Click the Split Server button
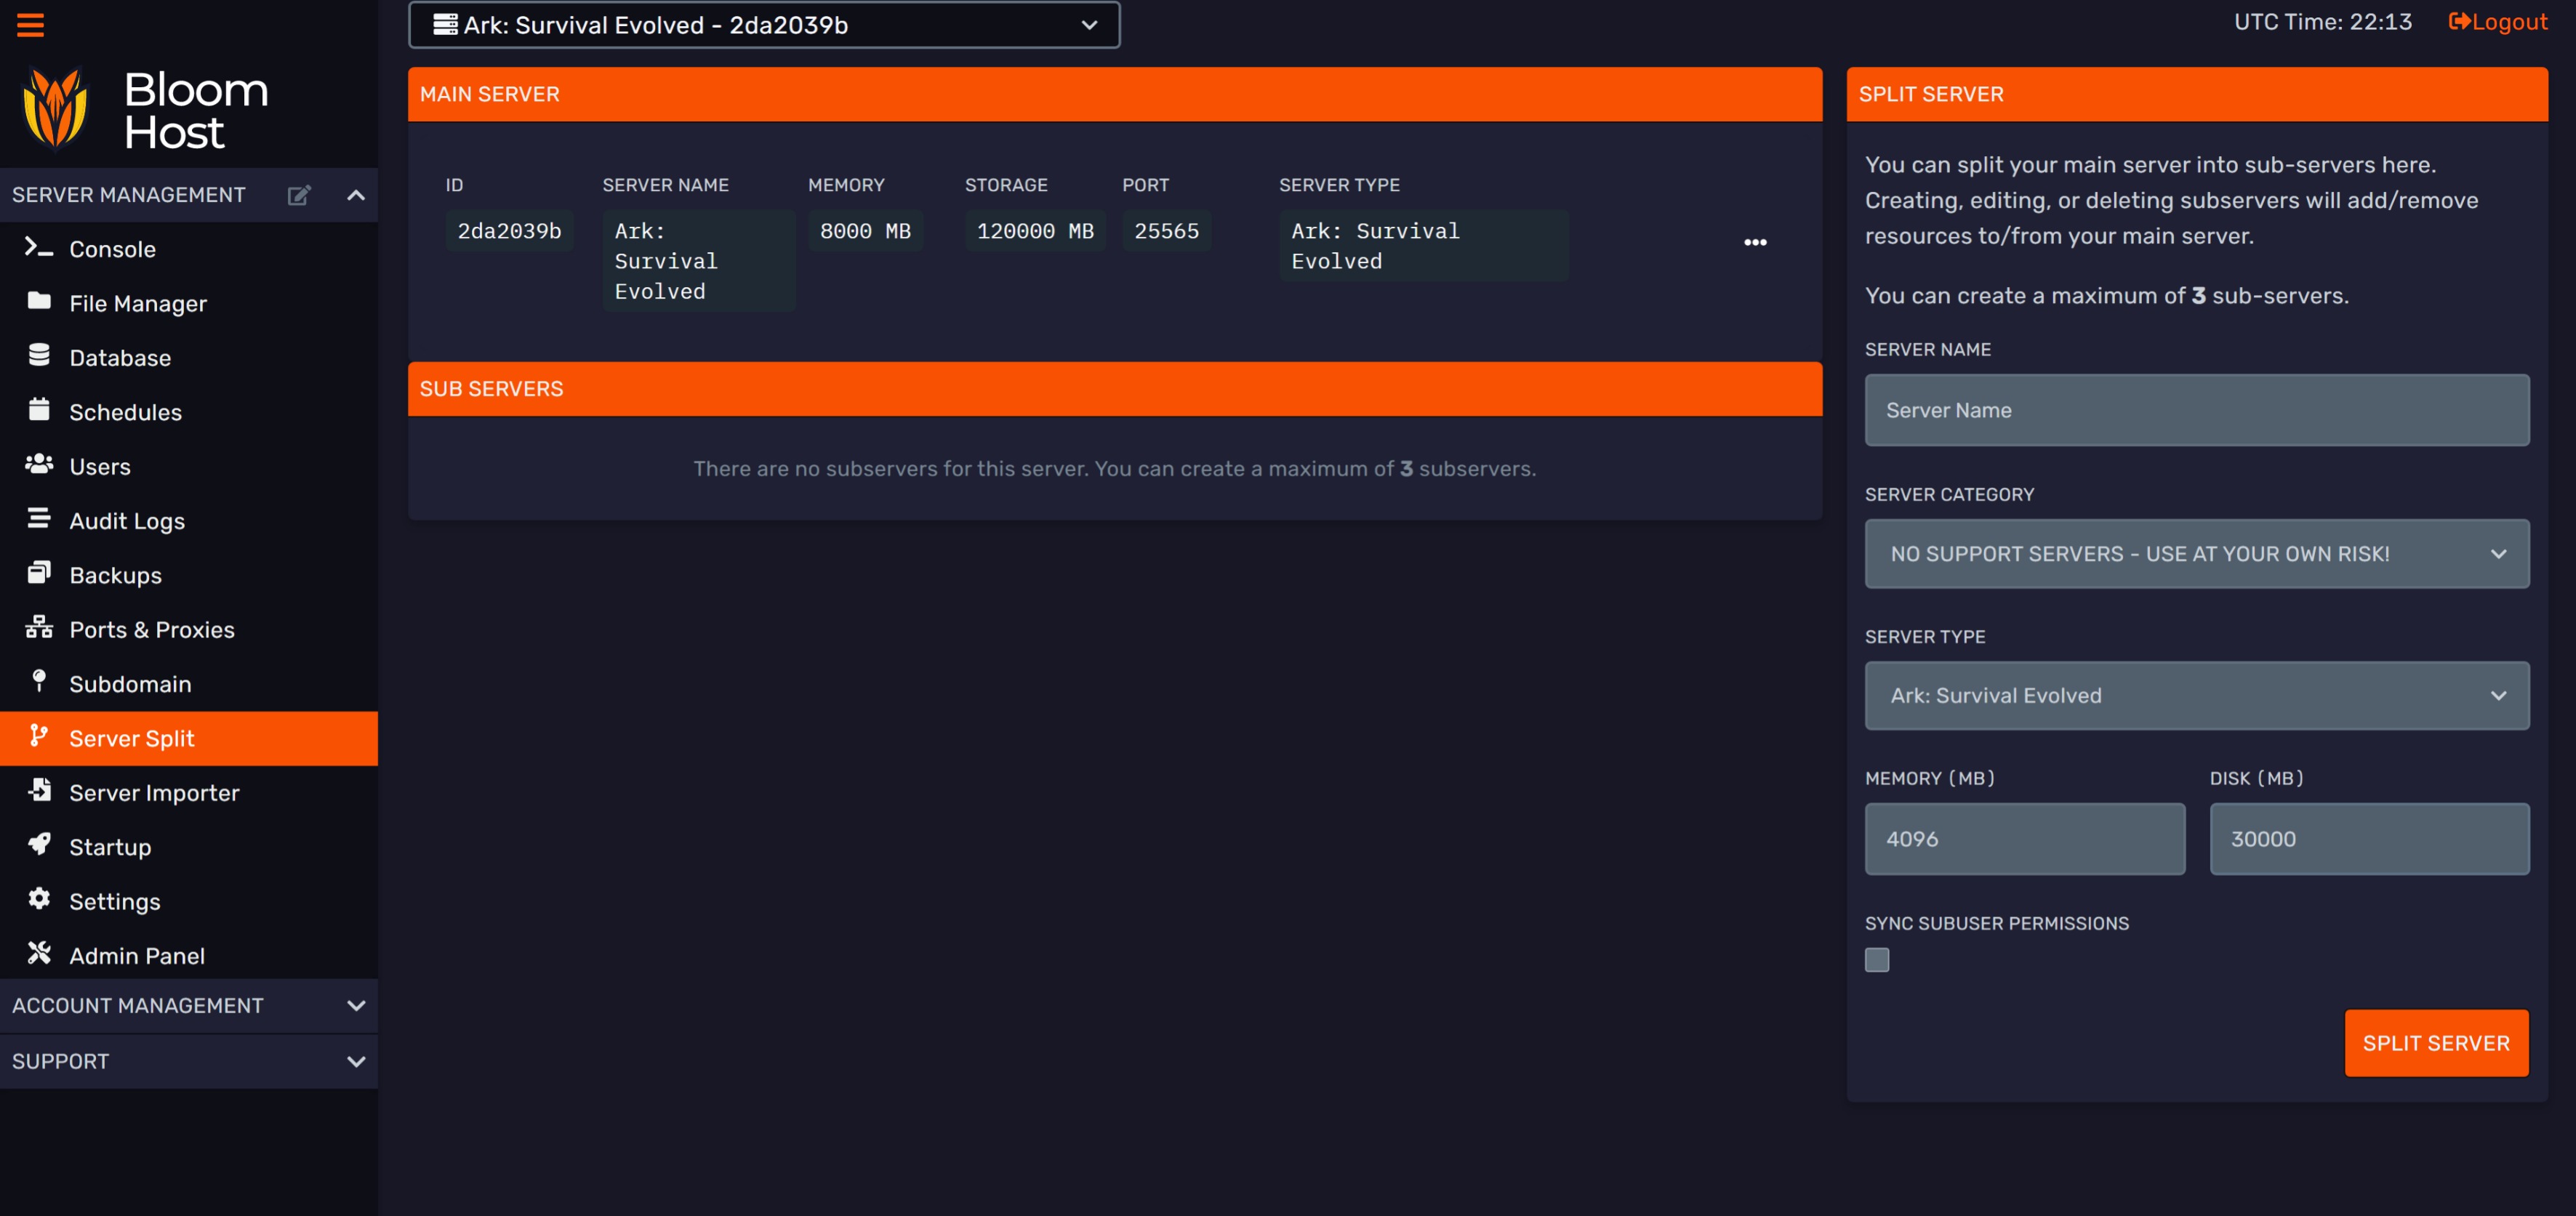2576x1216 pixels. pos(2435,1043)
